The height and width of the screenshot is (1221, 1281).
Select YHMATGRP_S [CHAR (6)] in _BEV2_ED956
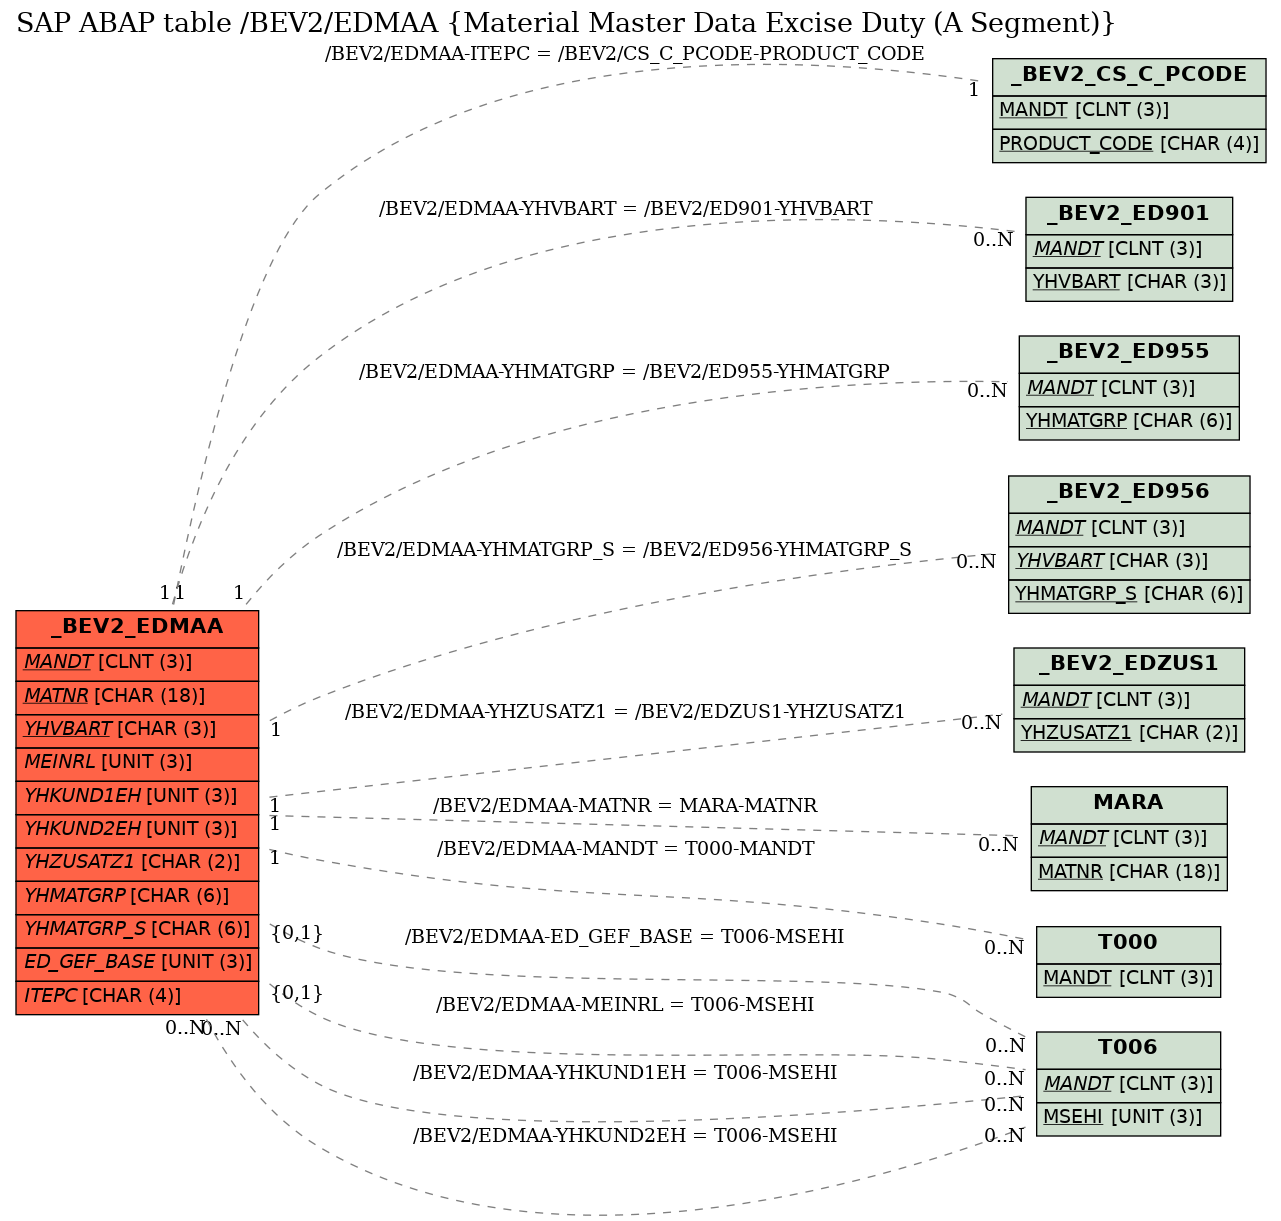coord(1129,595)
